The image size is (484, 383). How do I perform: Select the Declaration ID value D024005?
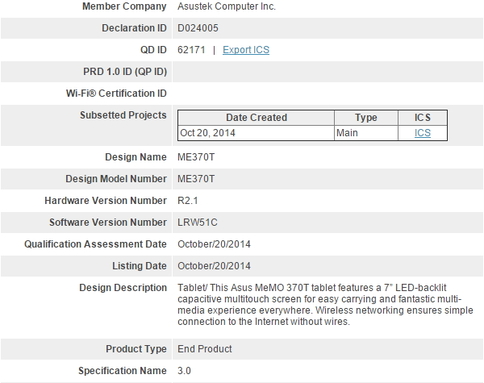click(198, 28)
